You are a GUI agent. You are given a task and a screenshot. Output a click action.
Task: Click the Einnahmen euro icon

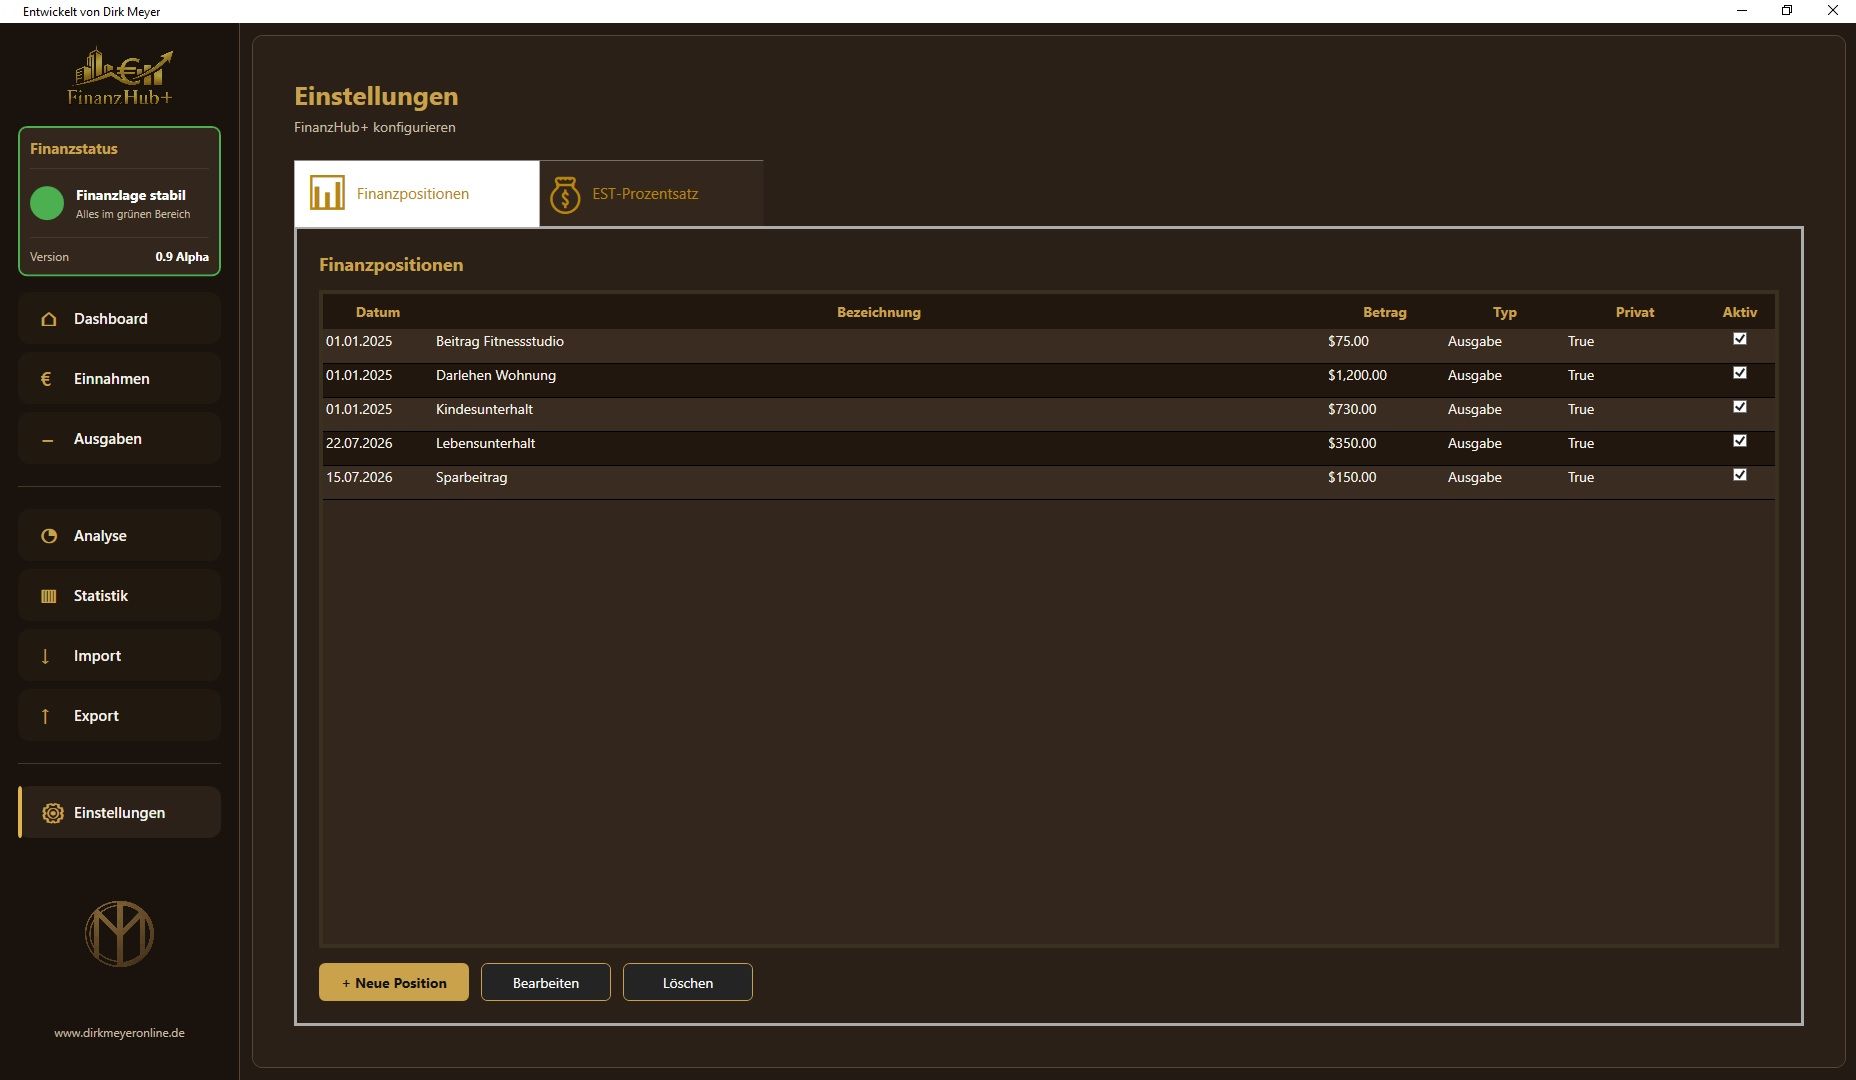(x=46, y=379)
